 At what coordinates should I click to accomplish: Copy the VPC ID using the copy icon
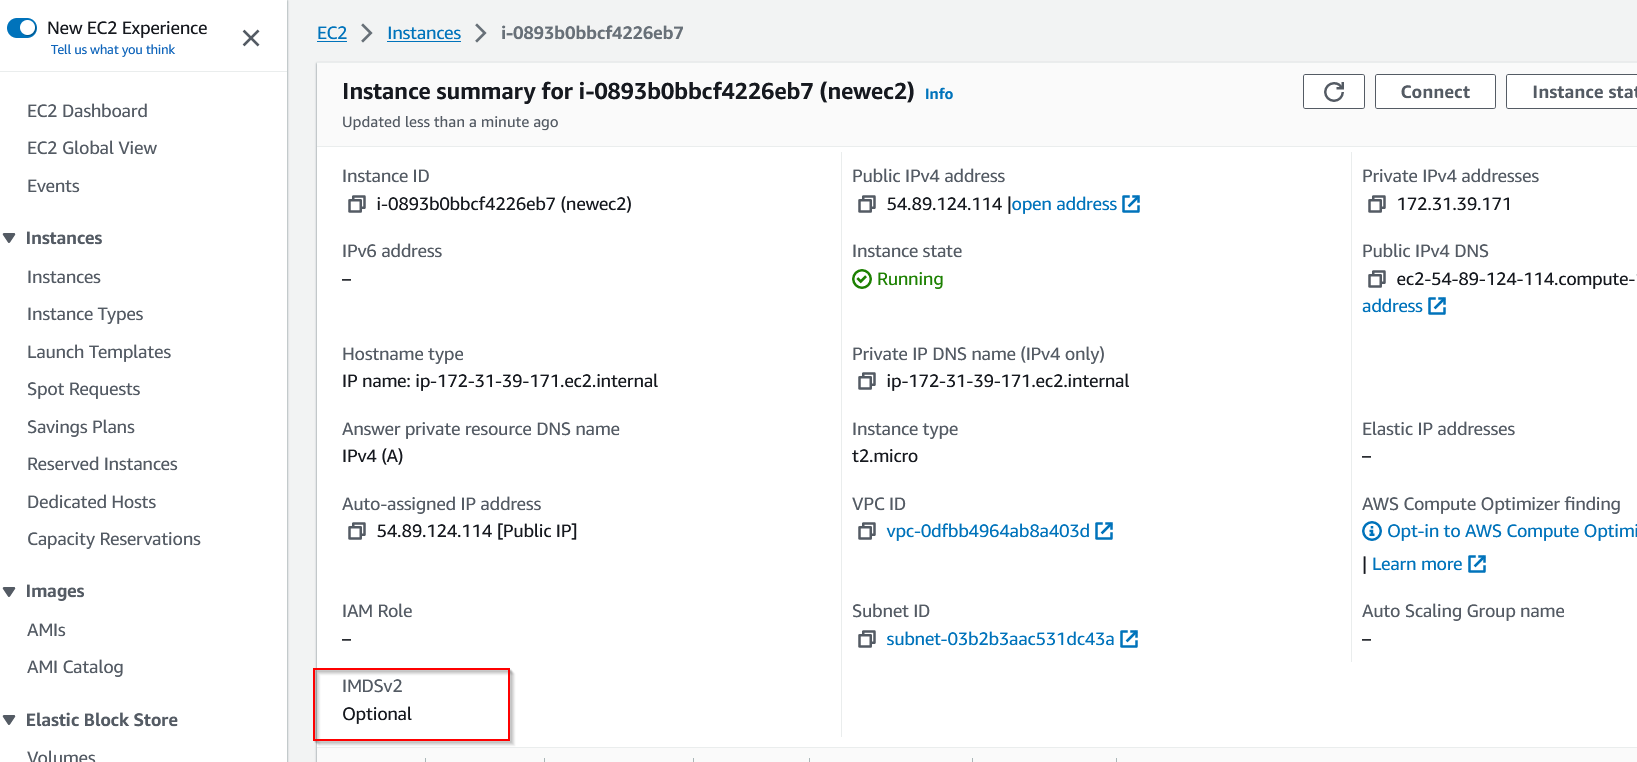(x=866, y=530)
